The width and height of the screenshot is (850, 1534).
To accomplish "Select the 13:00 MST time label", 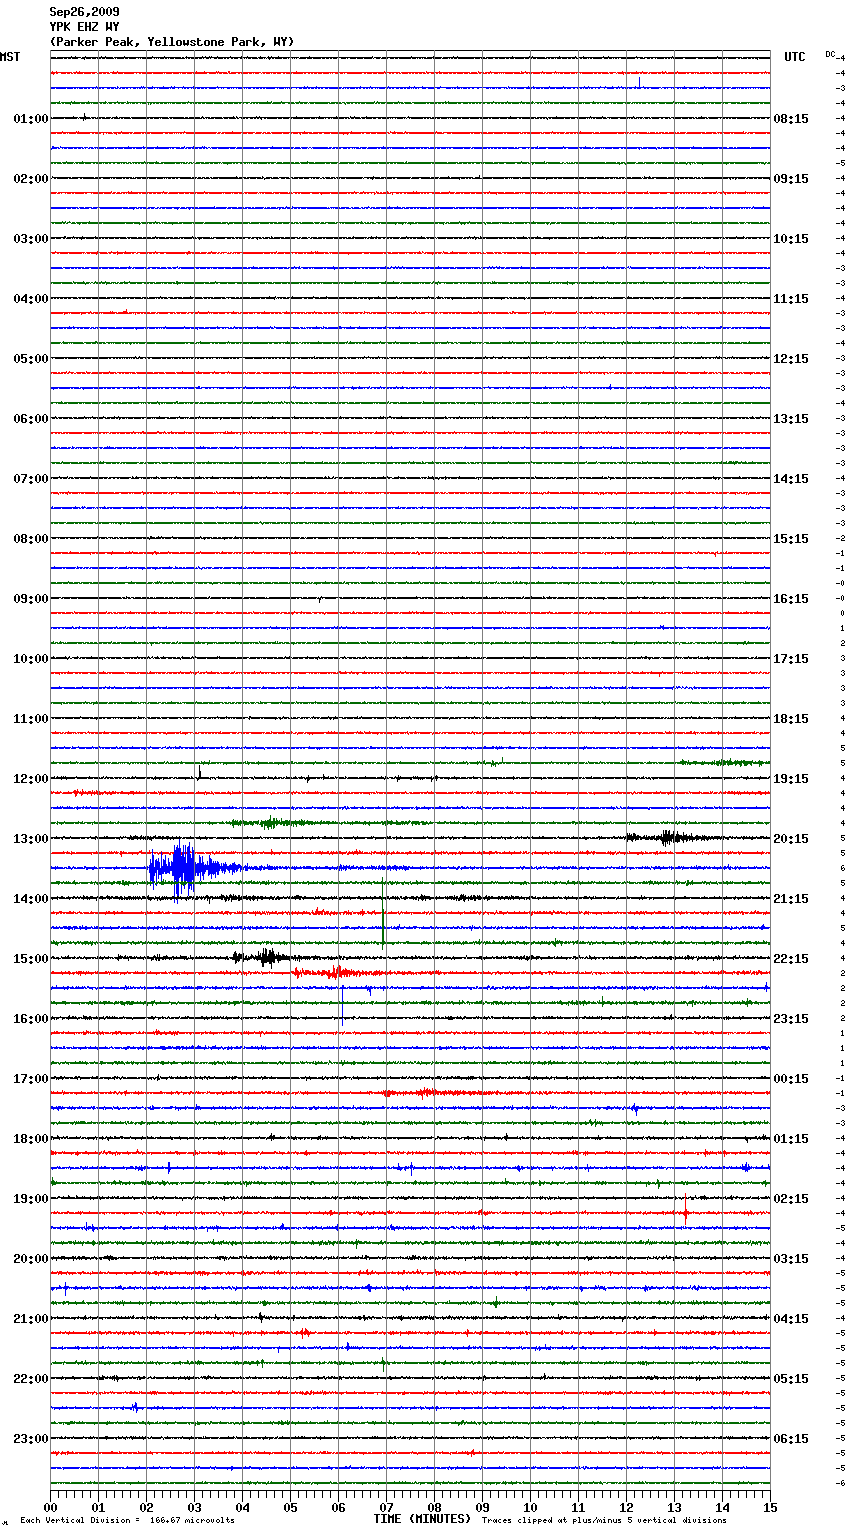I will pyautogui.click(x=31, y=839).
